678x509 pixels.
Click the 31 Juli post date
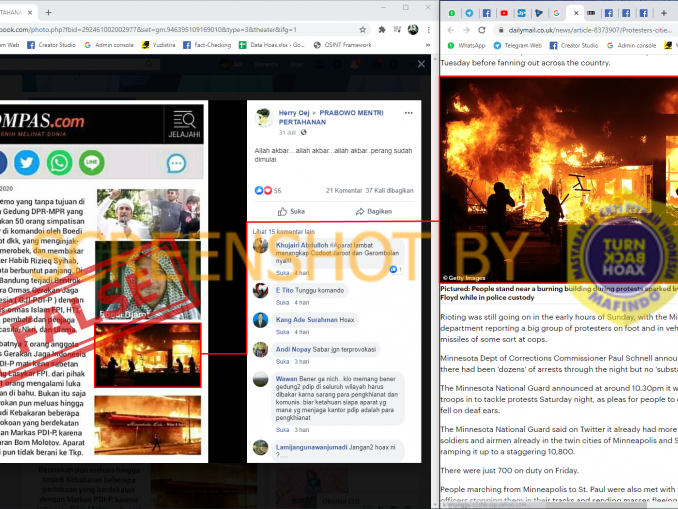click(x=287, y=132)
